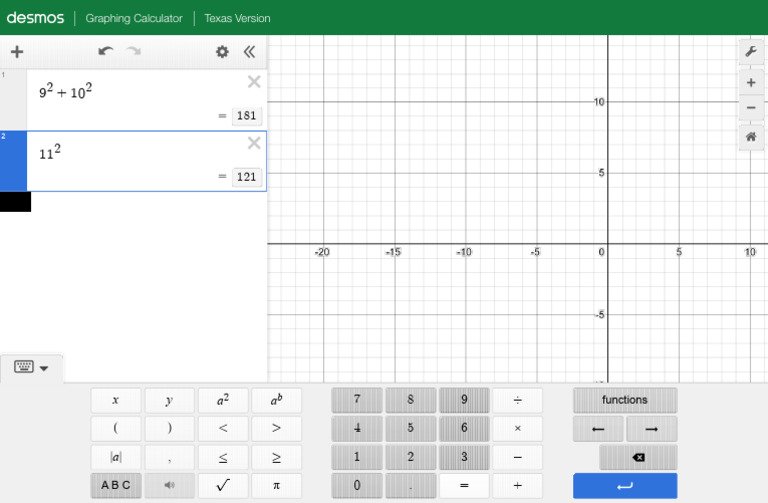Tap number 4 on keypad
Image resolution: width=768 pixels, height=503 pixels.
click(x=357, y=429)
